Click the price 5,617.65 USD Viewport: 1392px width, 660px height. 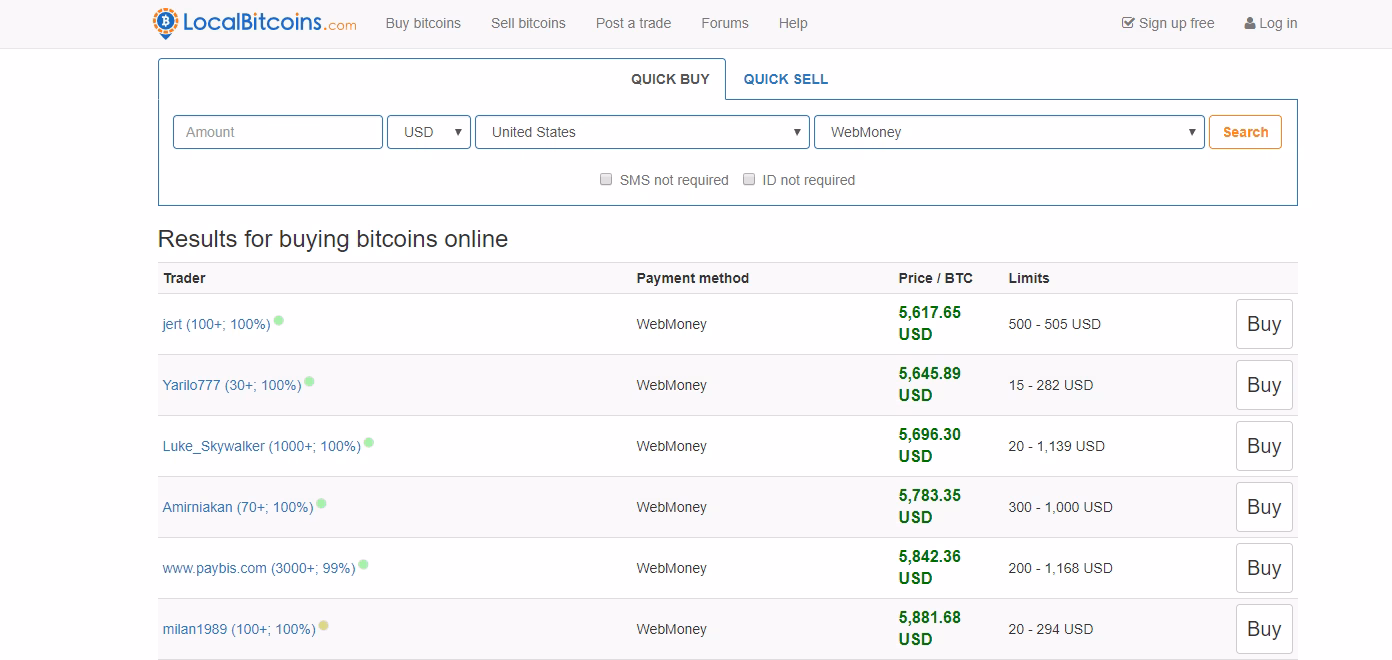pos(930,323)
